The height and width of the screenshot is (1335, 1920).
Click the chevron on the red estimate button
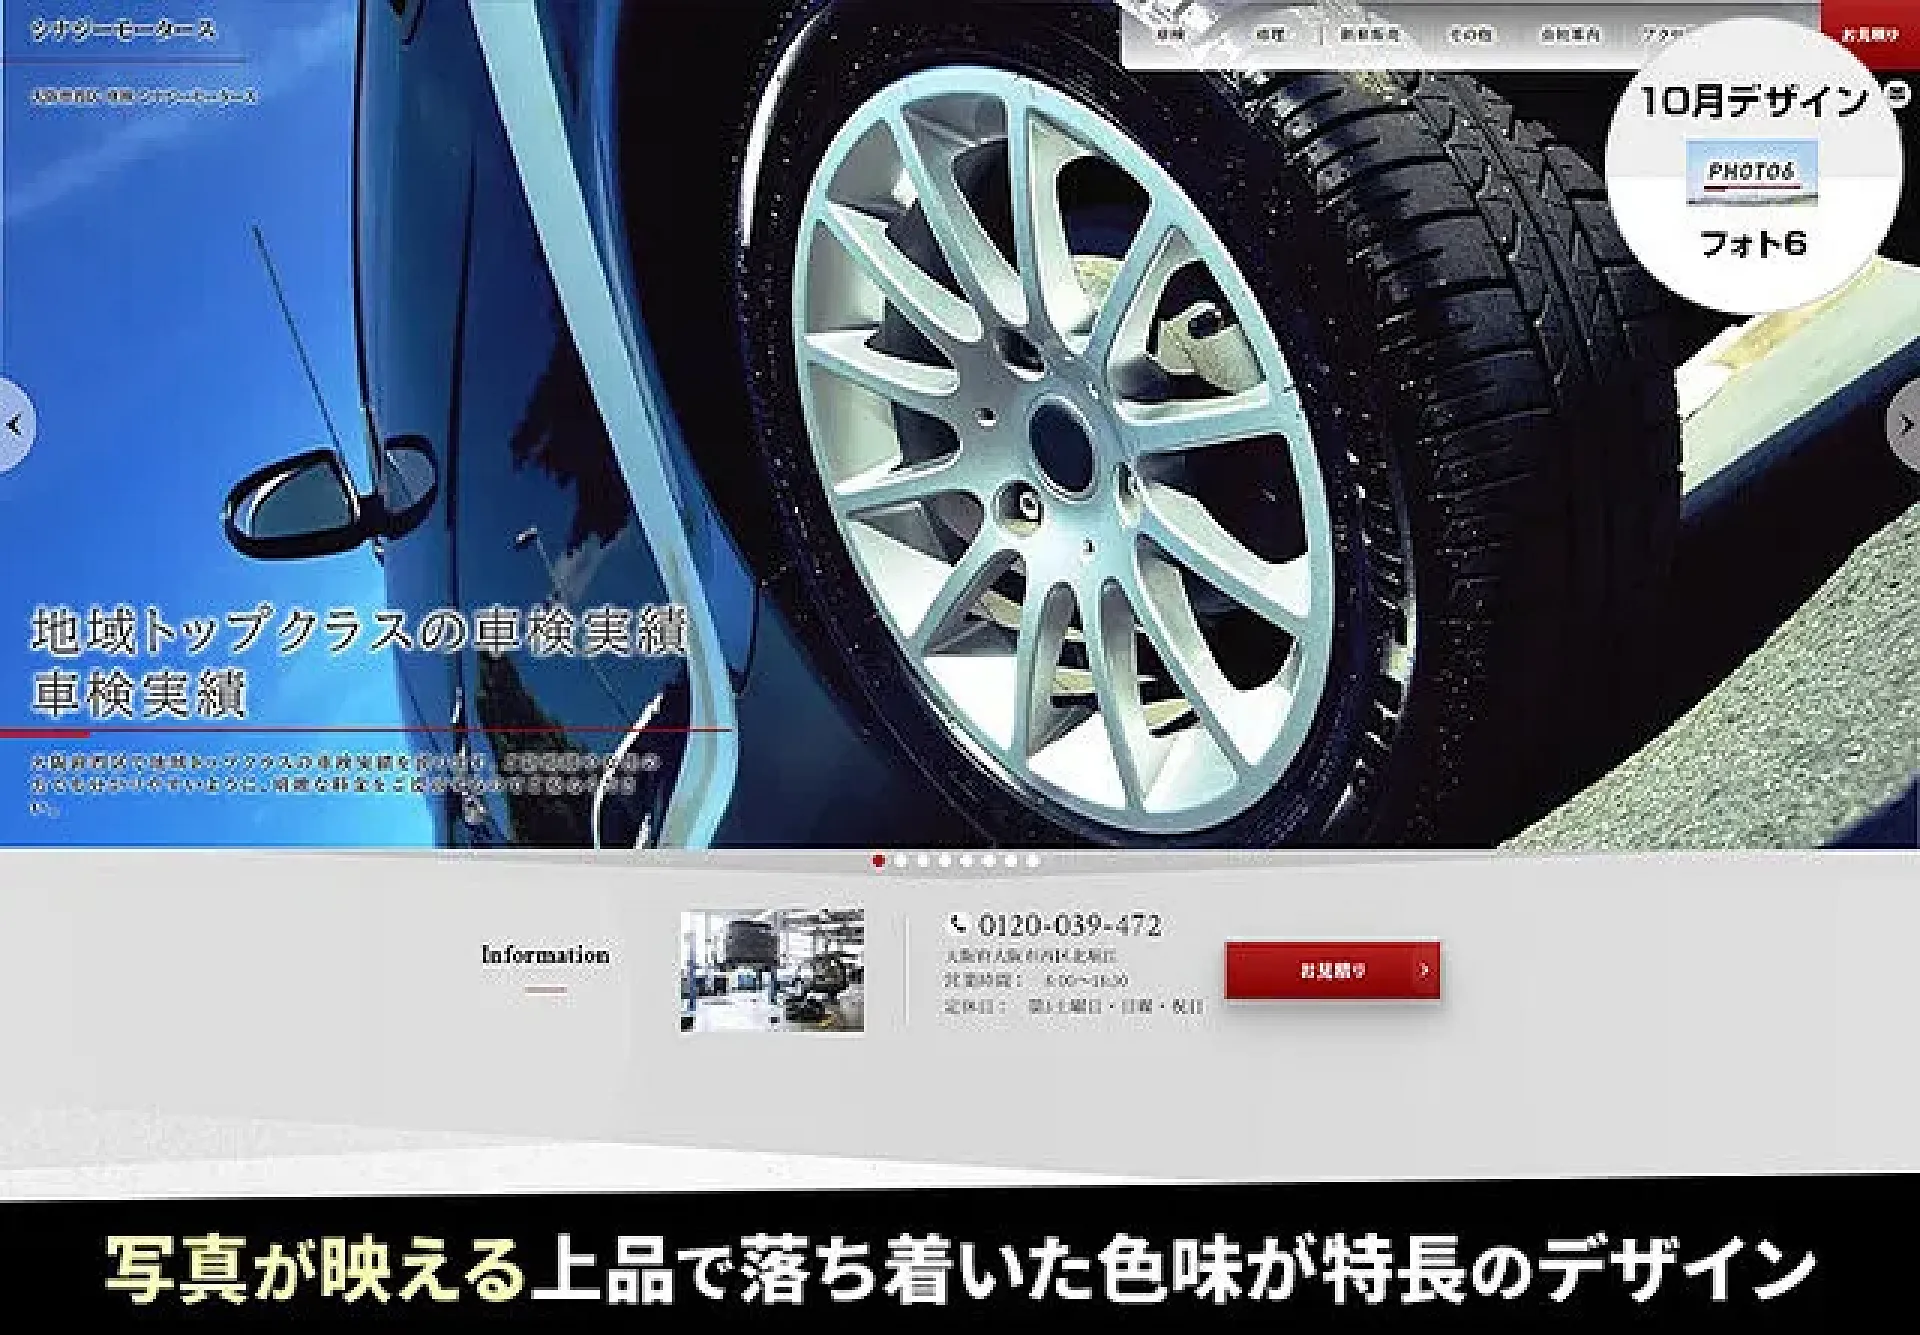[x=1424, y=969]
